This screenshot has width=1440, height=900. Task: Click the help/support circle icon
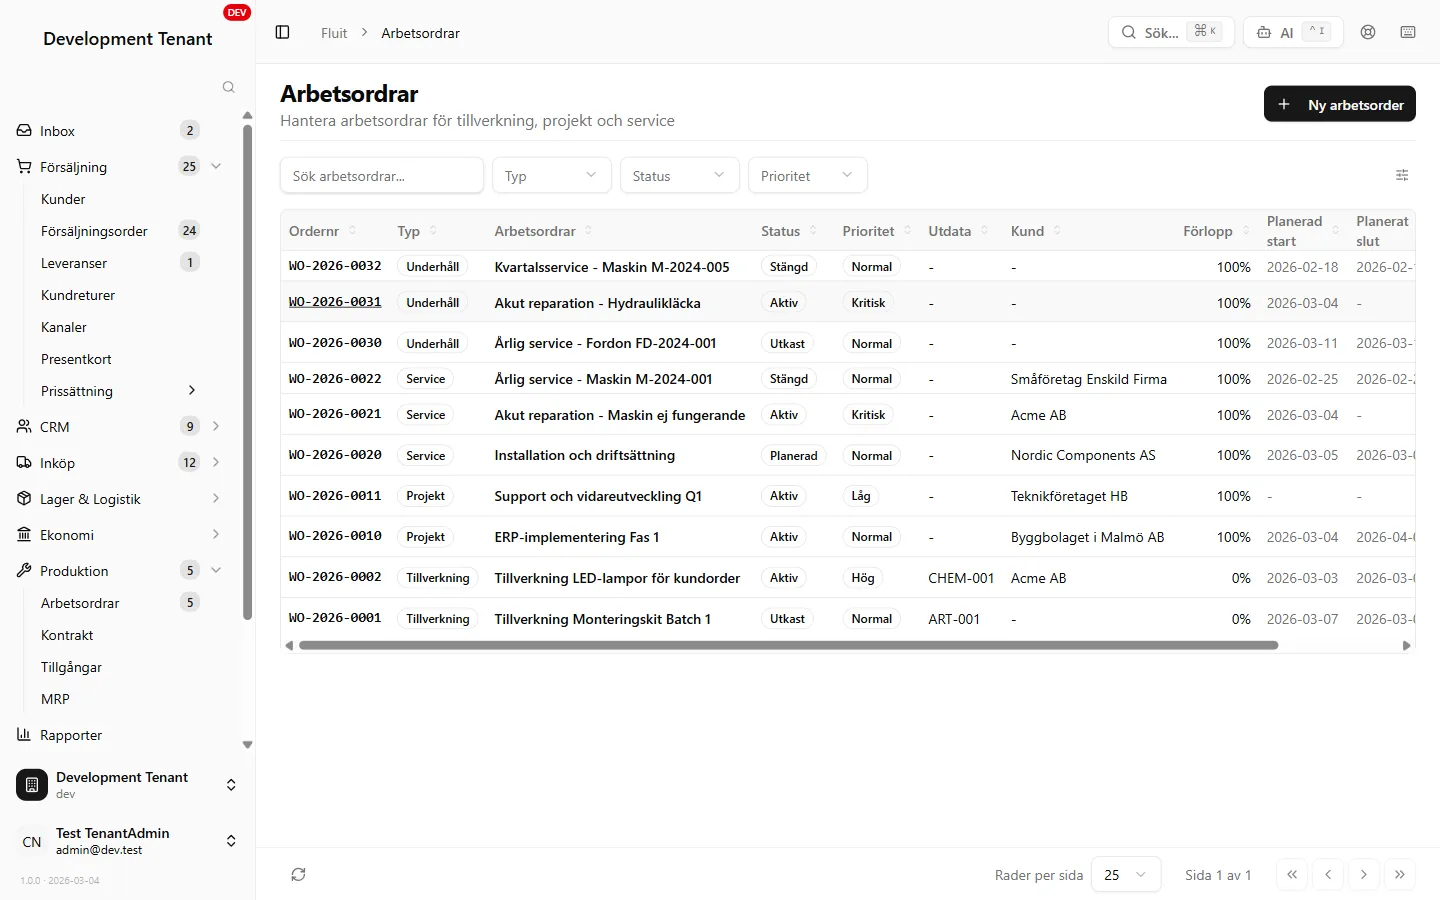coord(1368,32)
